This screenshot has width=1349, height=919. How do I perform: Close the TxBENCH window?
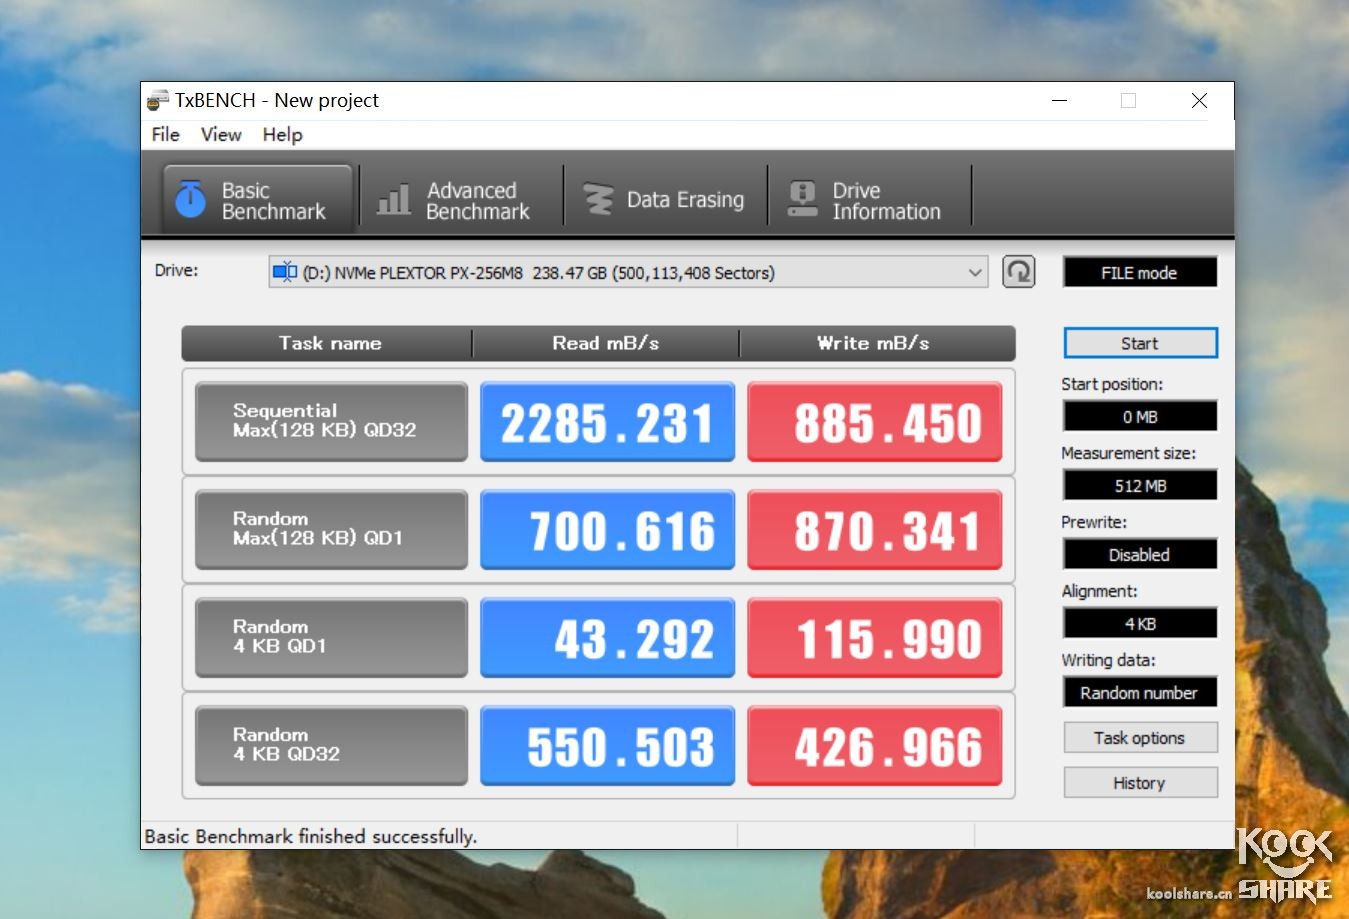click(1199, 100)
